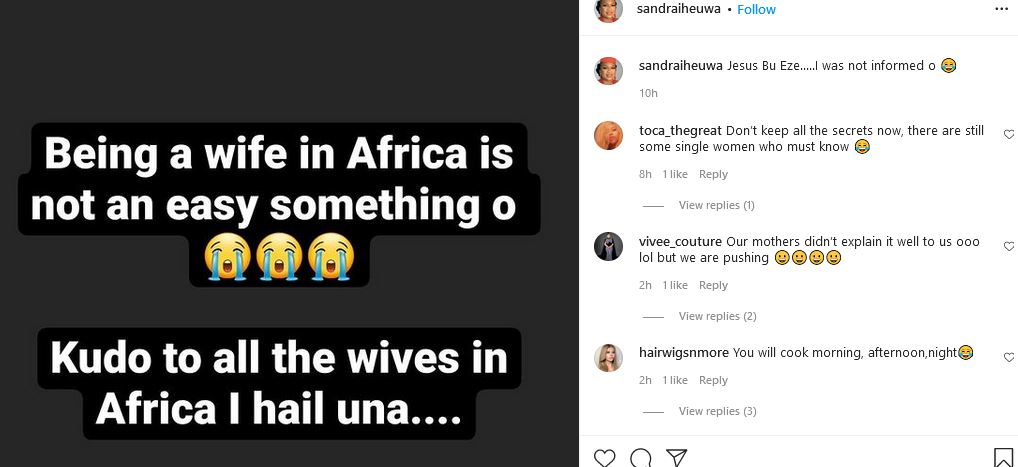This screenshot has height=467, width=1018.
Task: Open toca_thegreat profile avatar
Action: [608, 135]
